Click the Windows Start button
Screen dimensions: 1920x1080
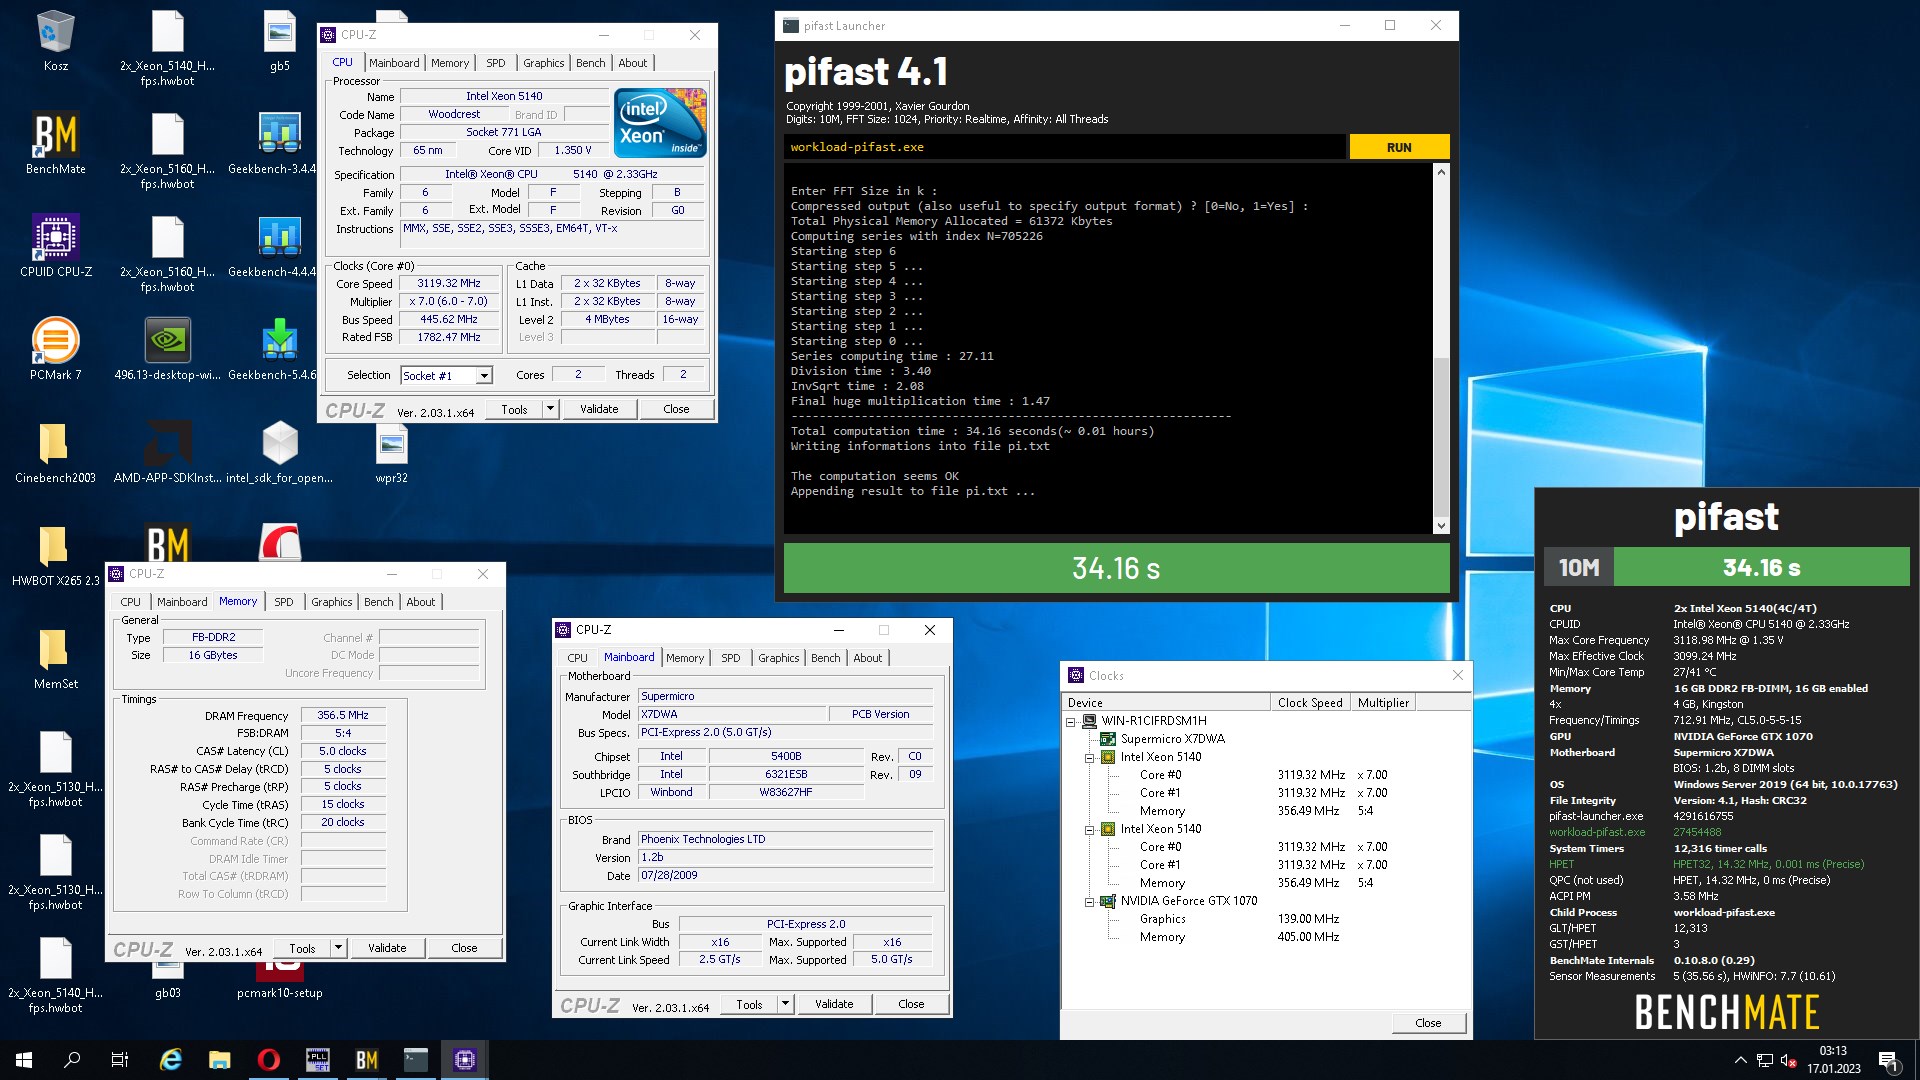point(24,1060)
